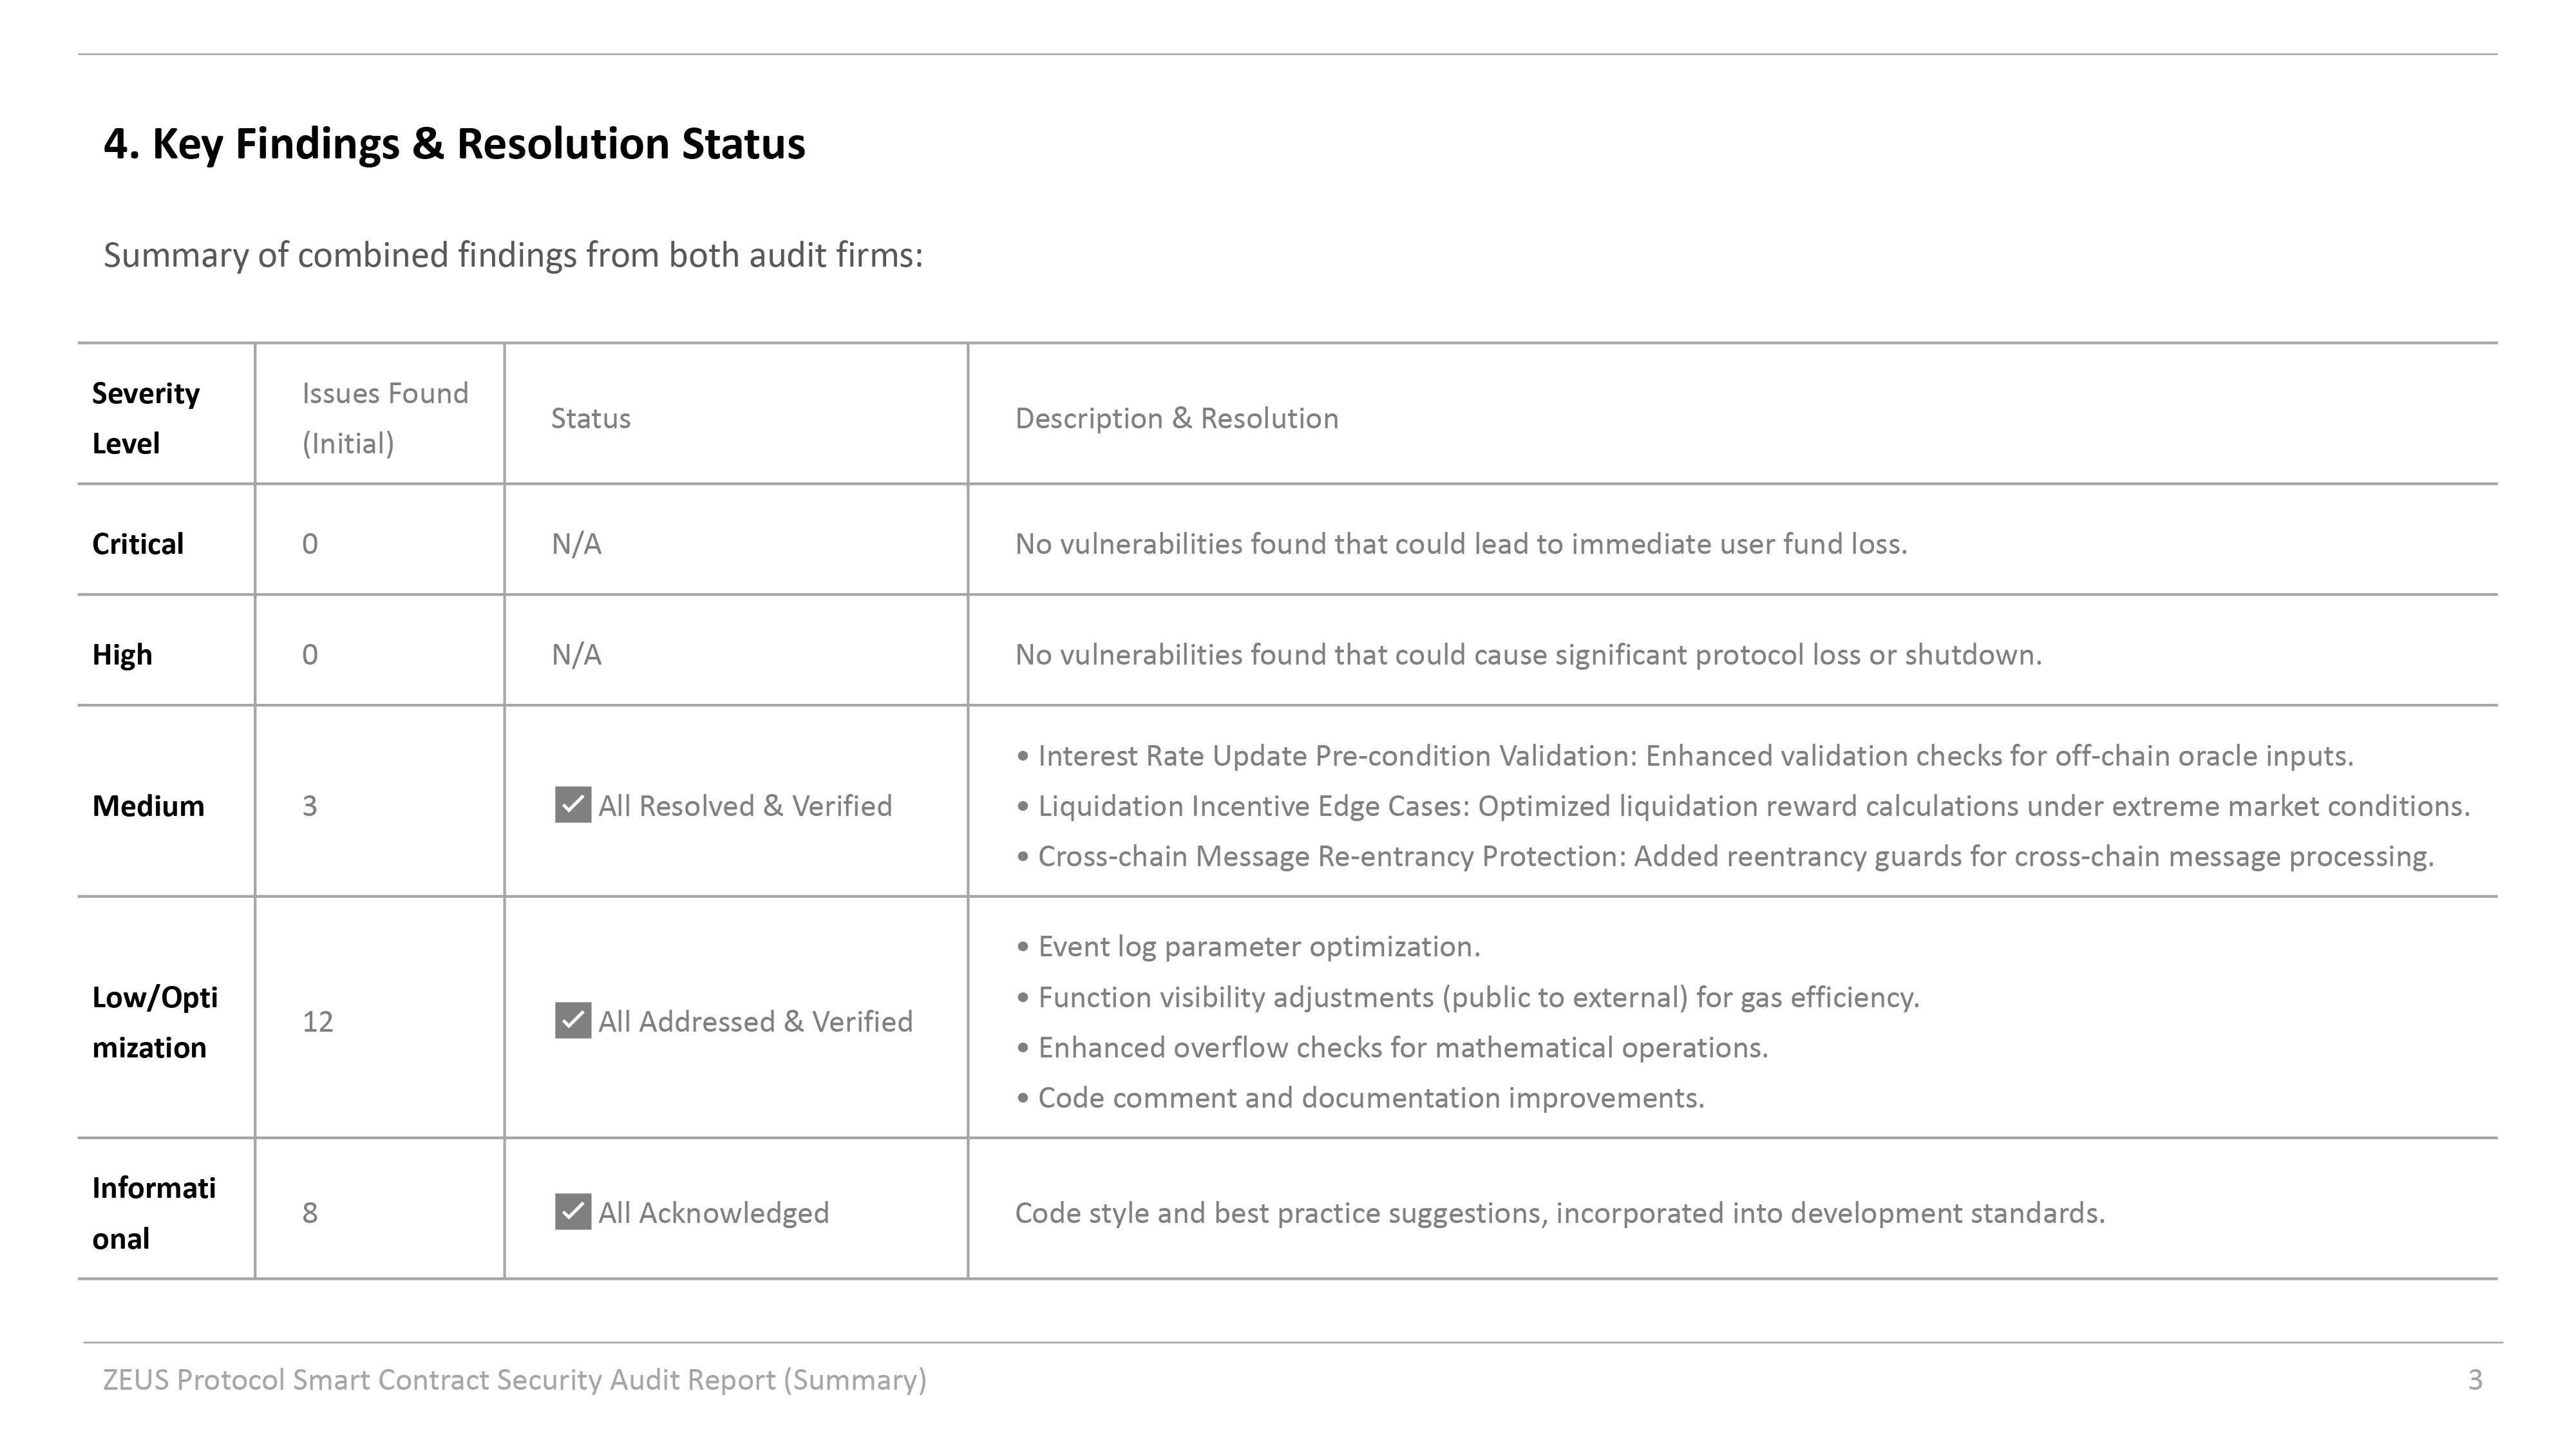The height and width of the screenshot is (1449, 2576).
Task: Select the Medium severity row label
Action: coord(148,806)
